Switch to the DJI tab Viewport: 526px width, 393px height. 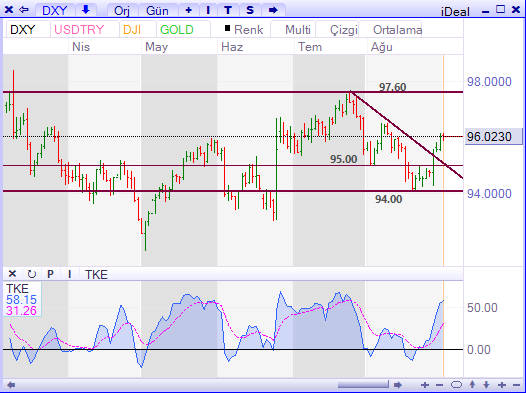(137, 30)
